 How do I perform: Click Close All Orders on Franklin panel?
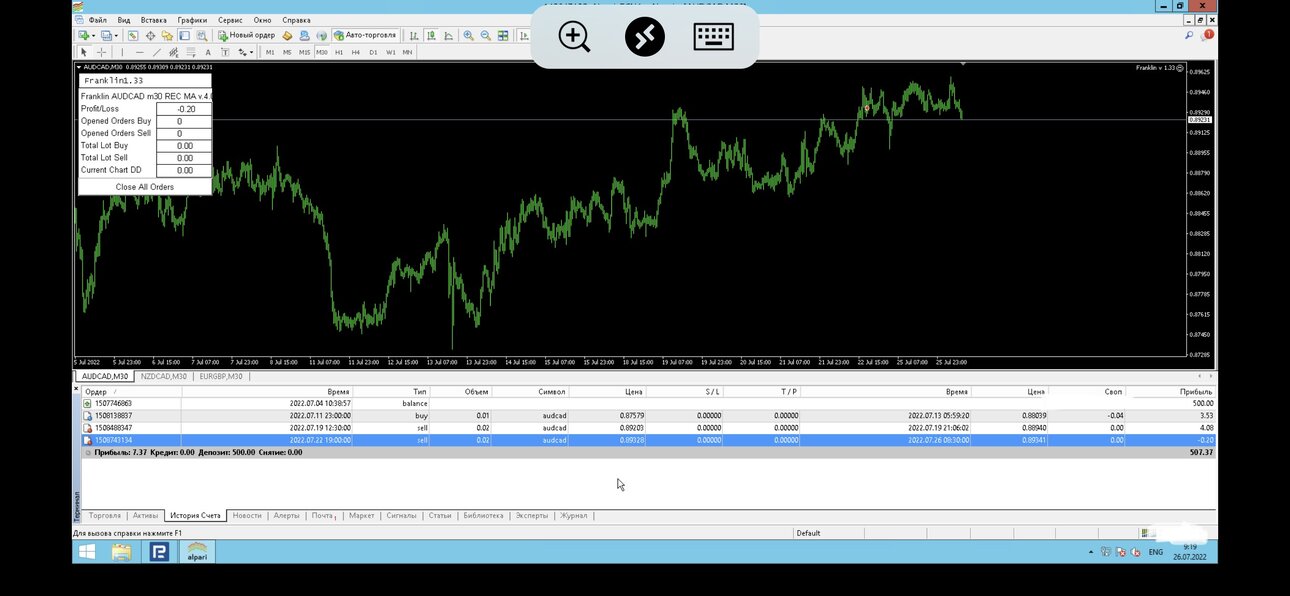(145, 187)
